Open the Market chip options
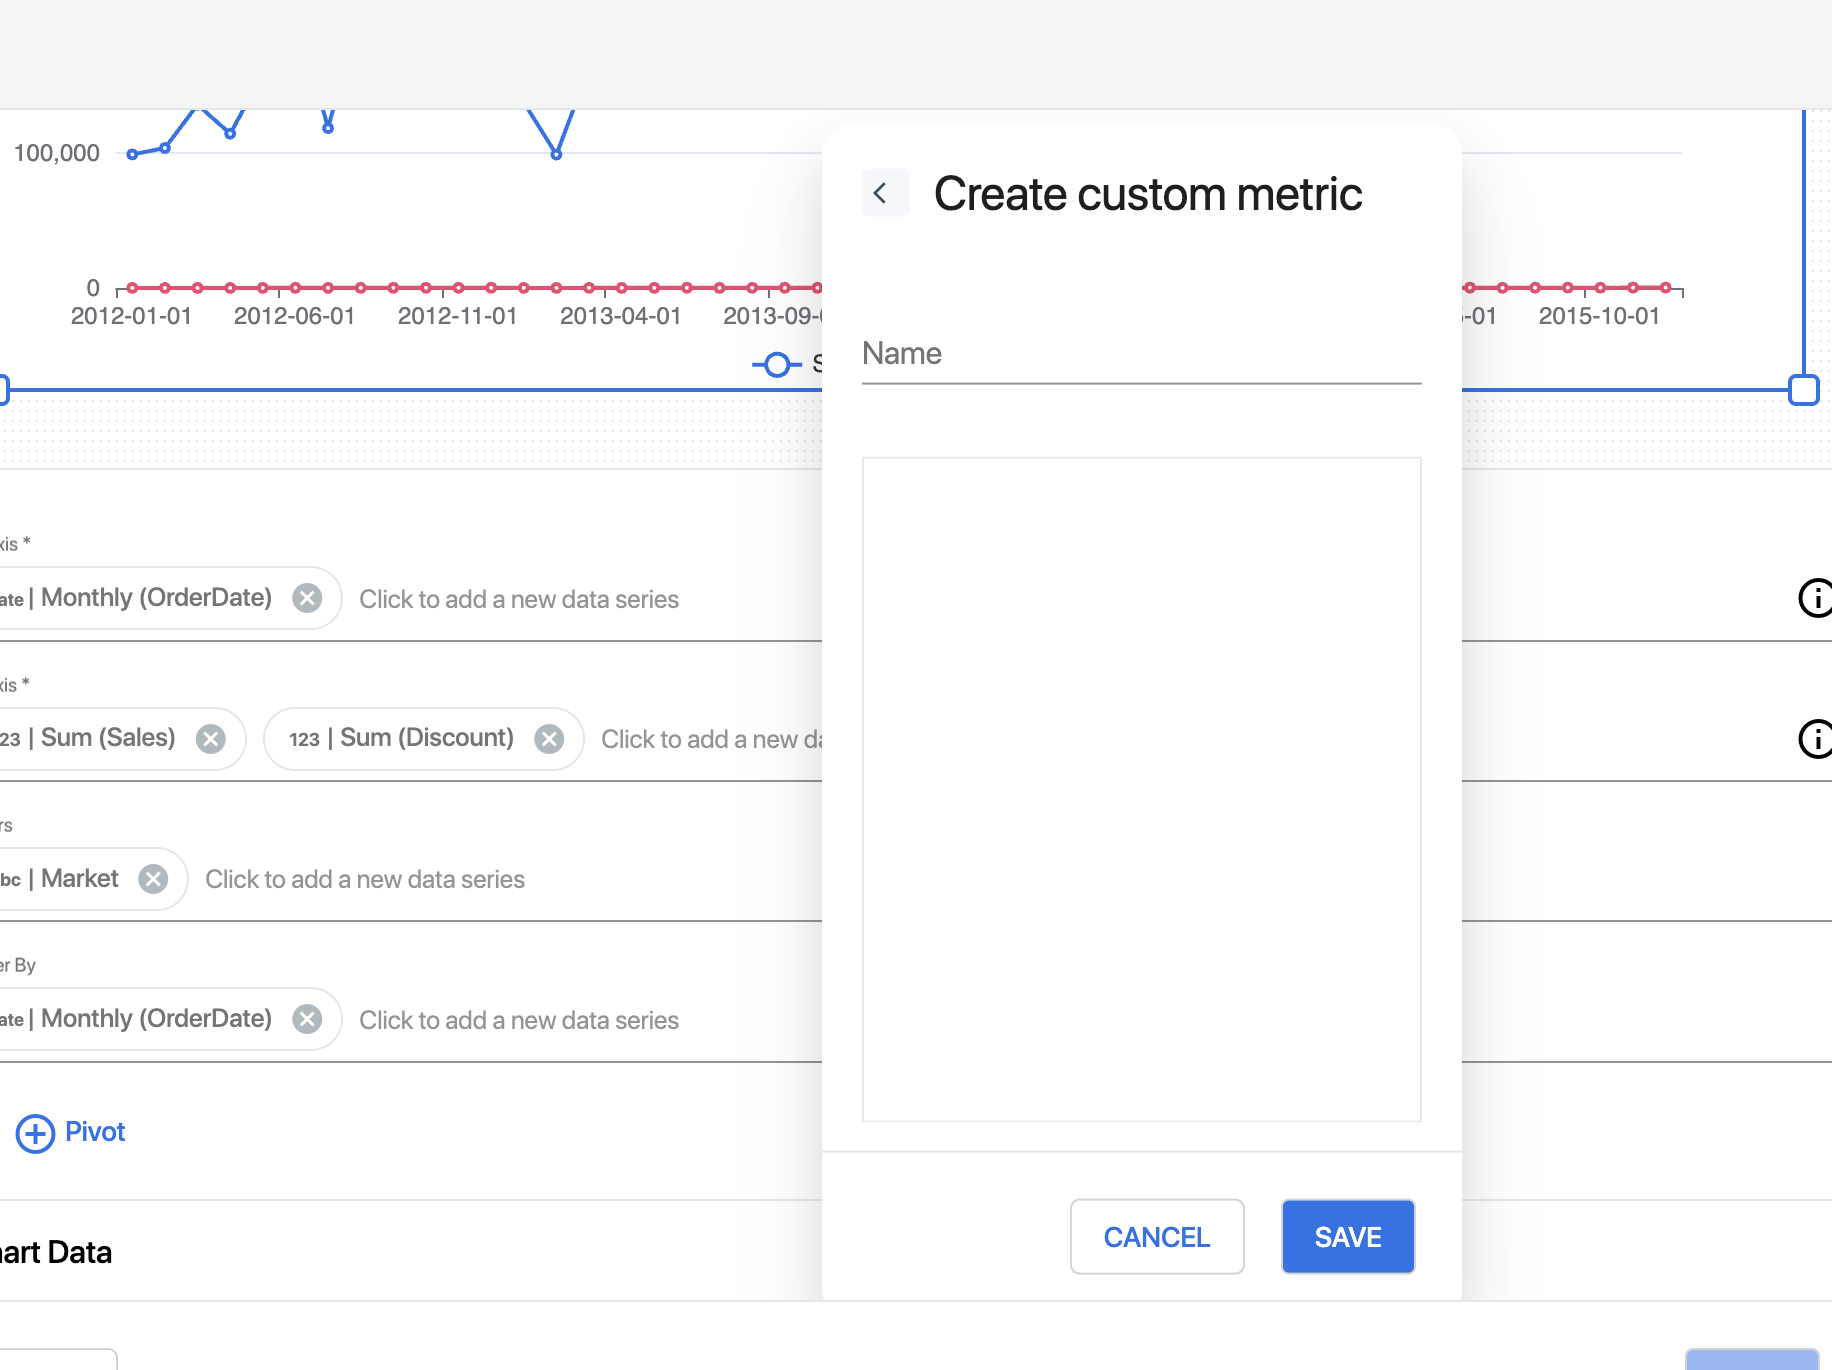 79,879
